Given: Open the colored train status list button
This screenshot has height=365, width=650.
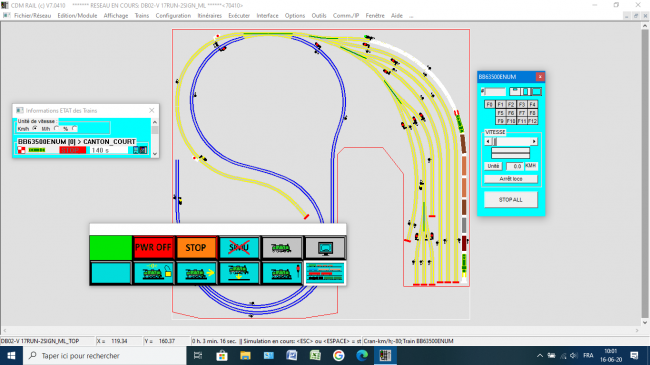Looking at the screenshot, I should point(325,273).
